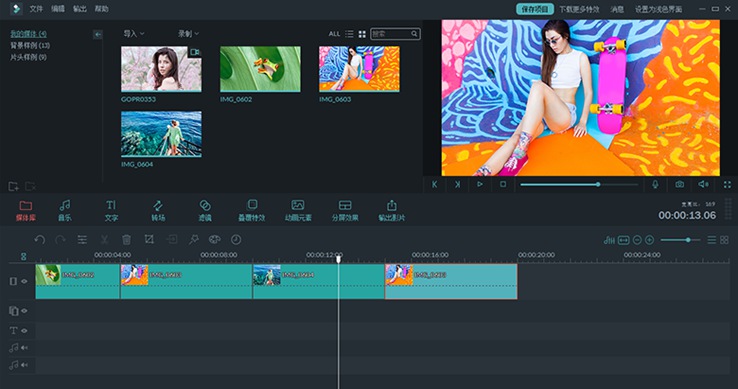Mute the first audio track
738x389 pixels.
tap(24, 348)
